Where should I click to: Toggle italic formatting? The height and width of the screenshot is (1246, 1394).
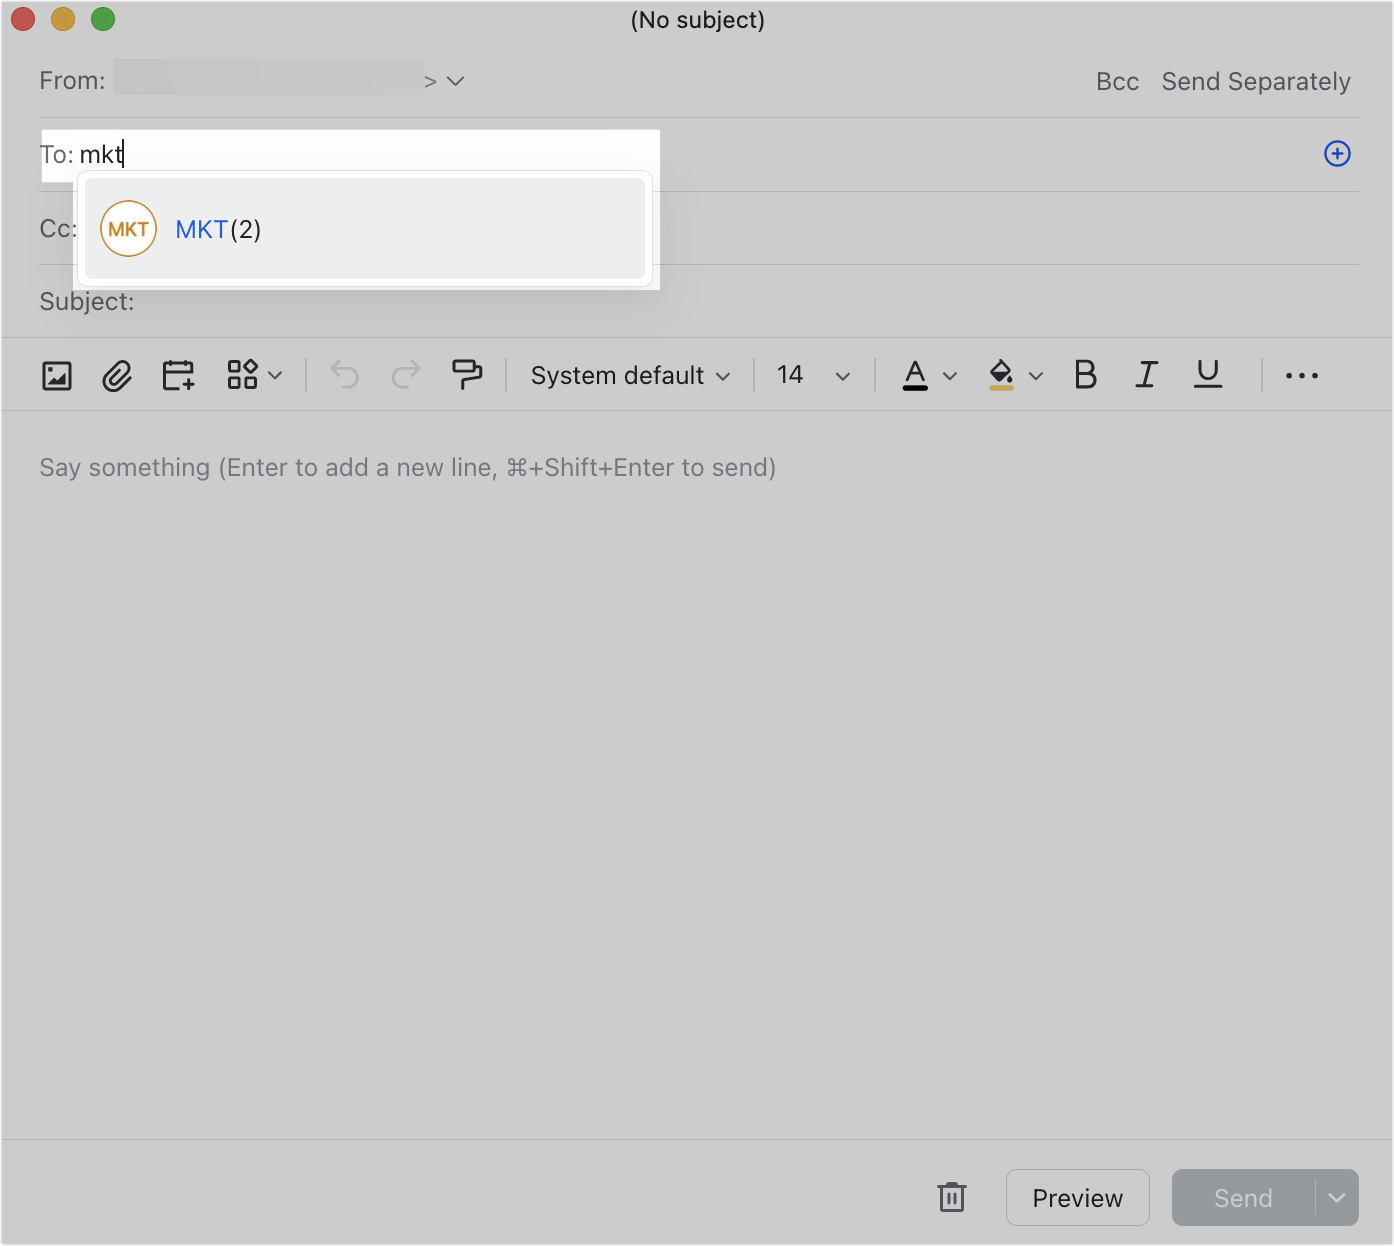pos(1146,375)
